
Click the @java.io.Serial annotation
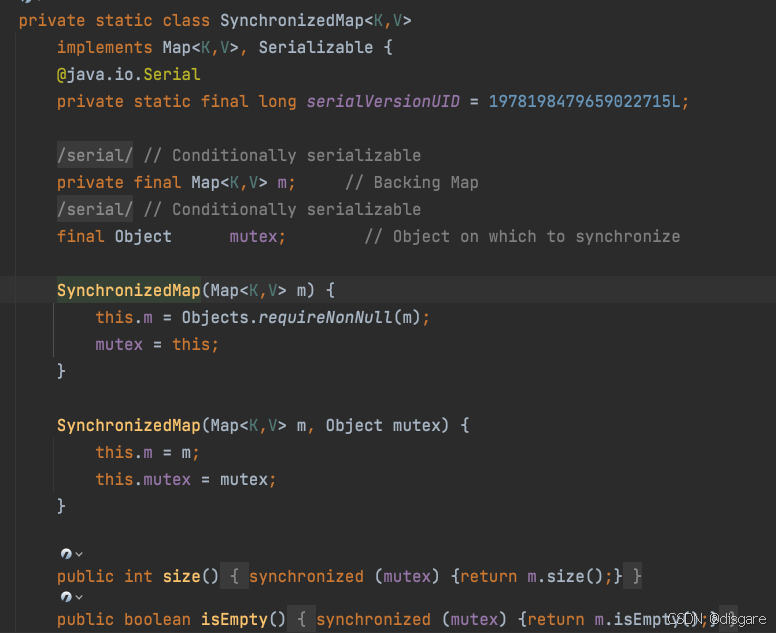[x=128, y=74]
